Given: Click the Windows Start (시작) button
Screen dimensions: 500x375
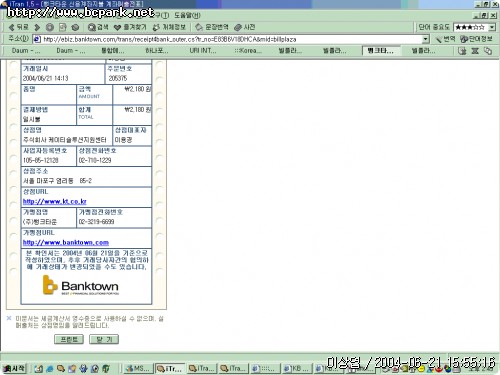Looking at the screenshot, I should (14, 368).
